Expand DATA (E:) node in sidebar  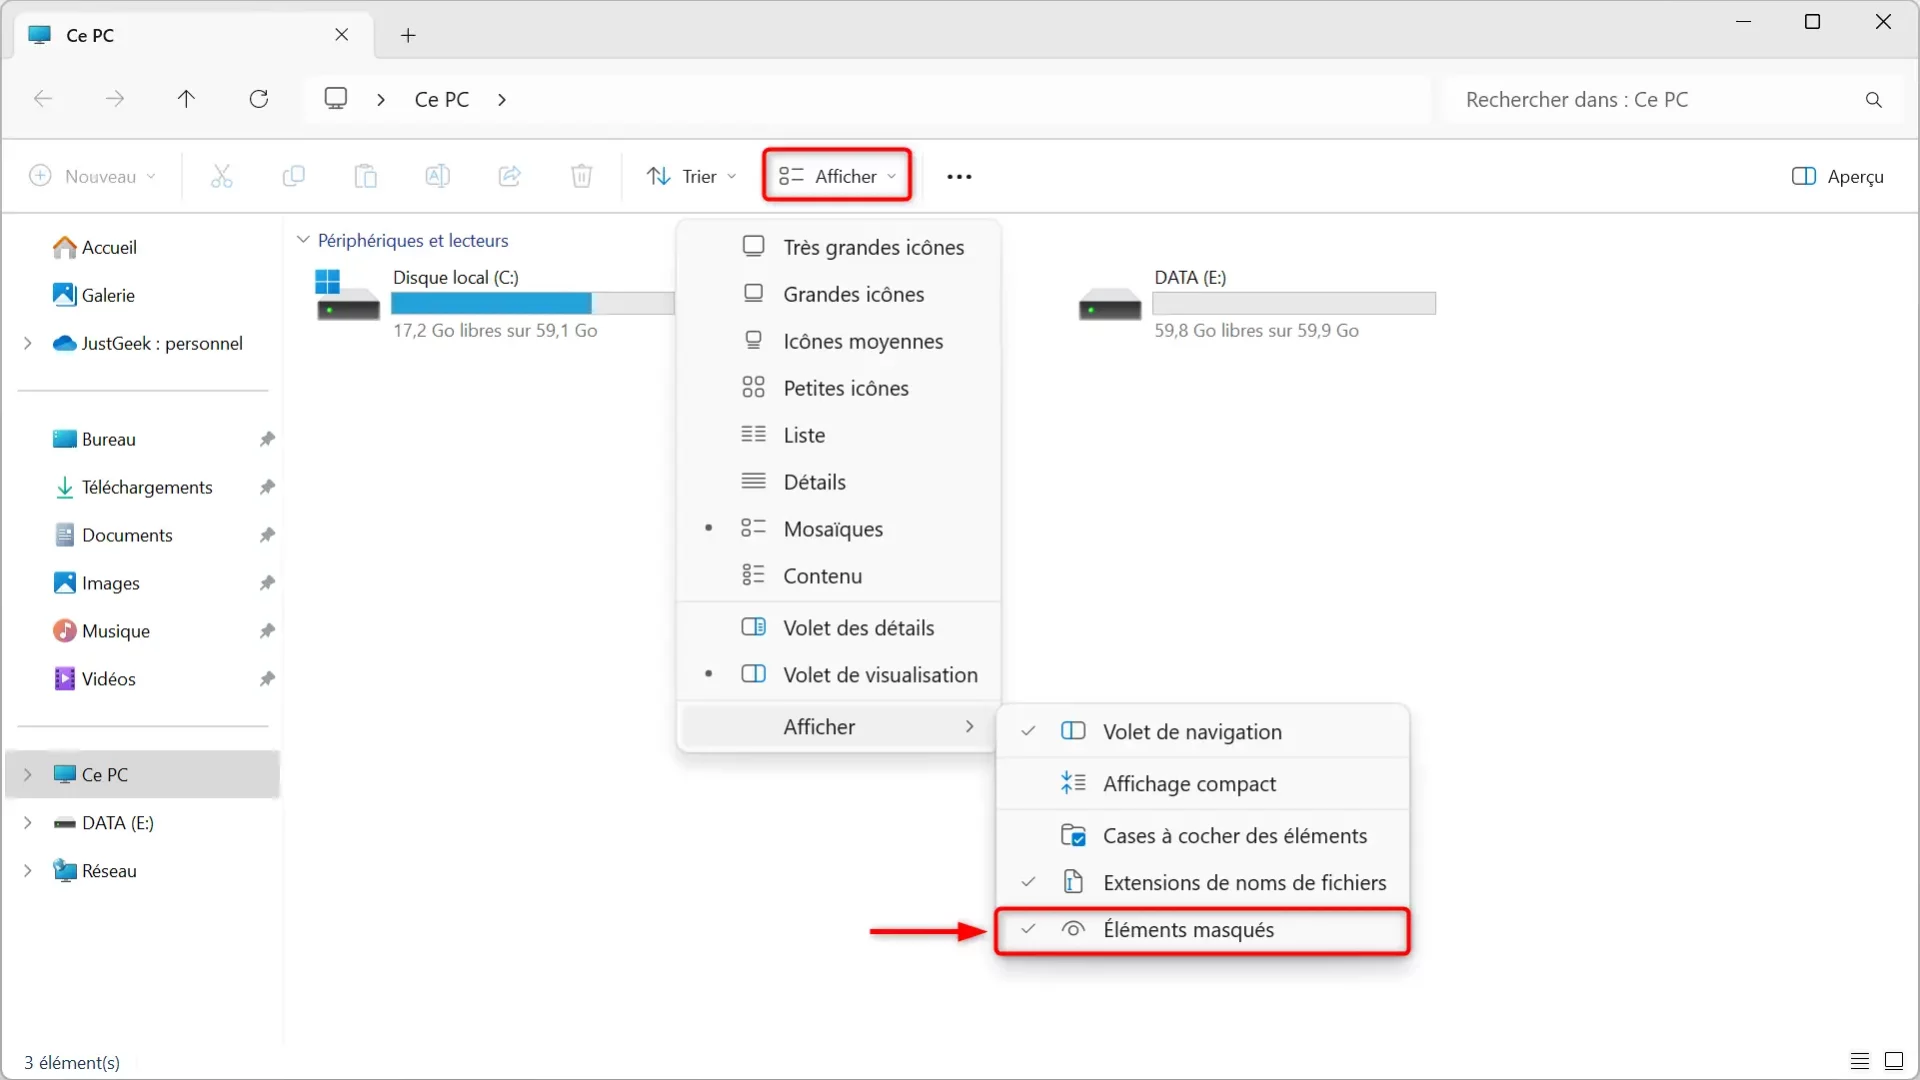coord(28,823)
